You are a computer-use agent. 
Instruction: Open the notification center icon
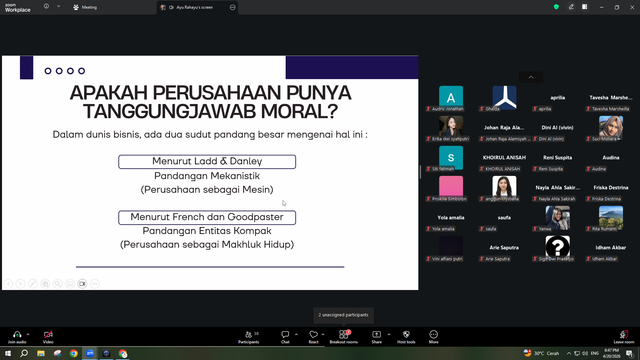(629, 353)
